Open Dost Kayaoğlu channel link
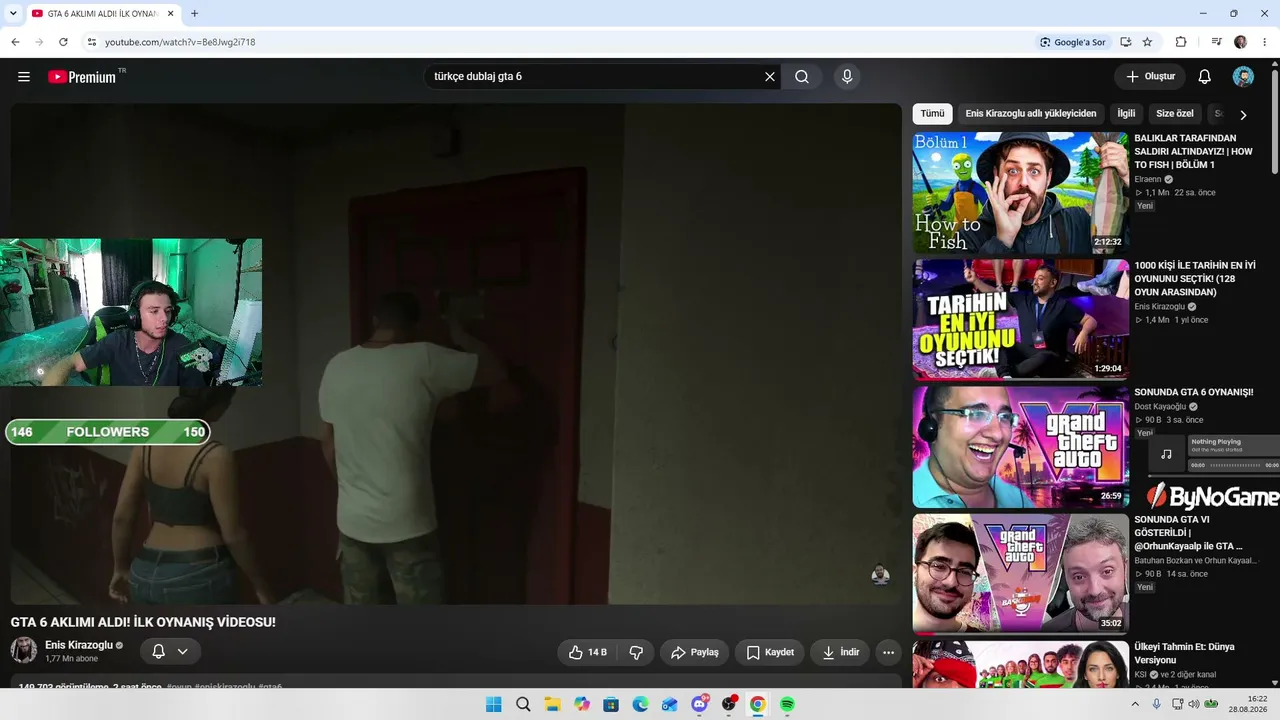 (1160, 407)
